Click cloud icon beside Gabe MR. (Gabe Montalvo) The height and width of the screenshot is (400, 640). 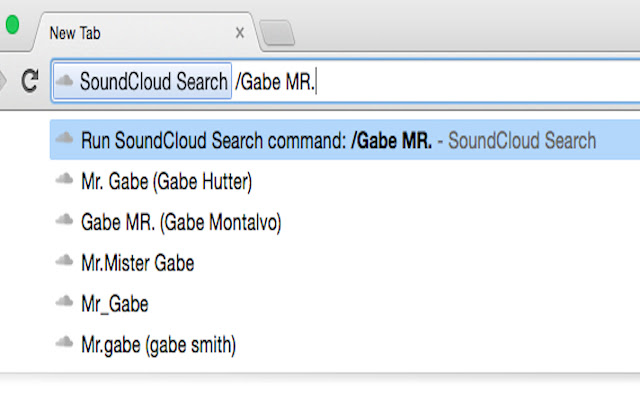click(65, 222)
